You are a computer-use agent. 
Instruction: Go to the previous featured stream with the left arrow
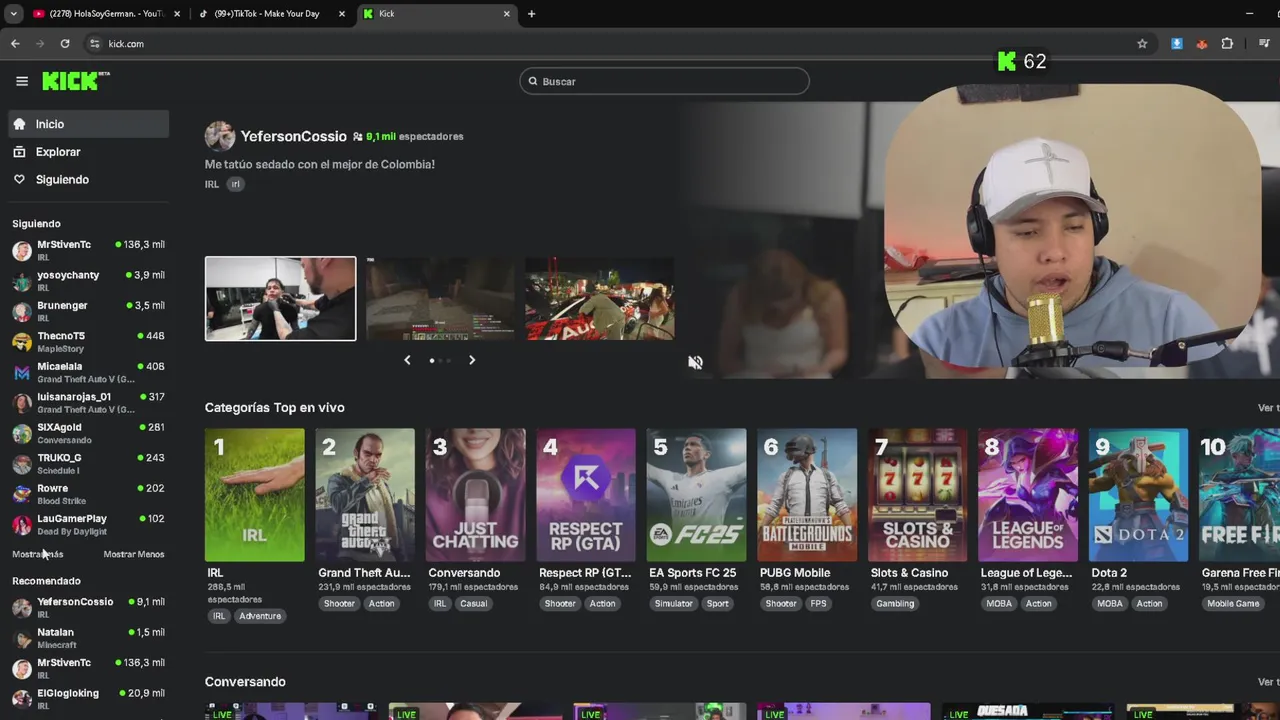point(407,360)
